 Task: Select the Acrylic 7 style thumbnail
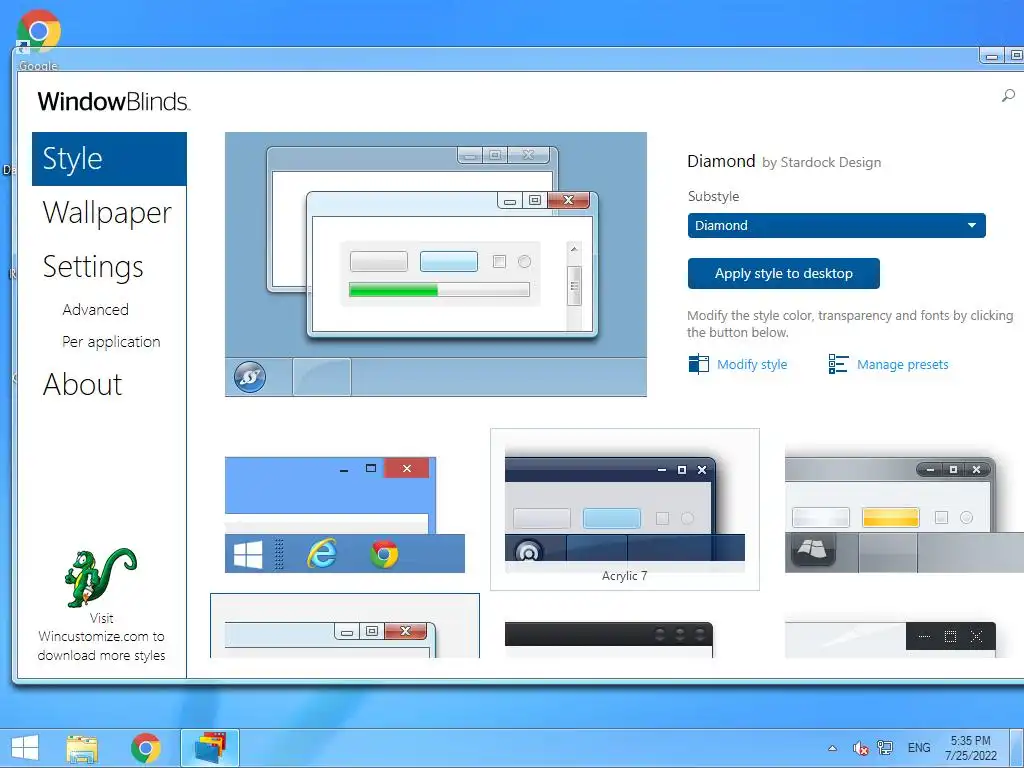[624, 509]
